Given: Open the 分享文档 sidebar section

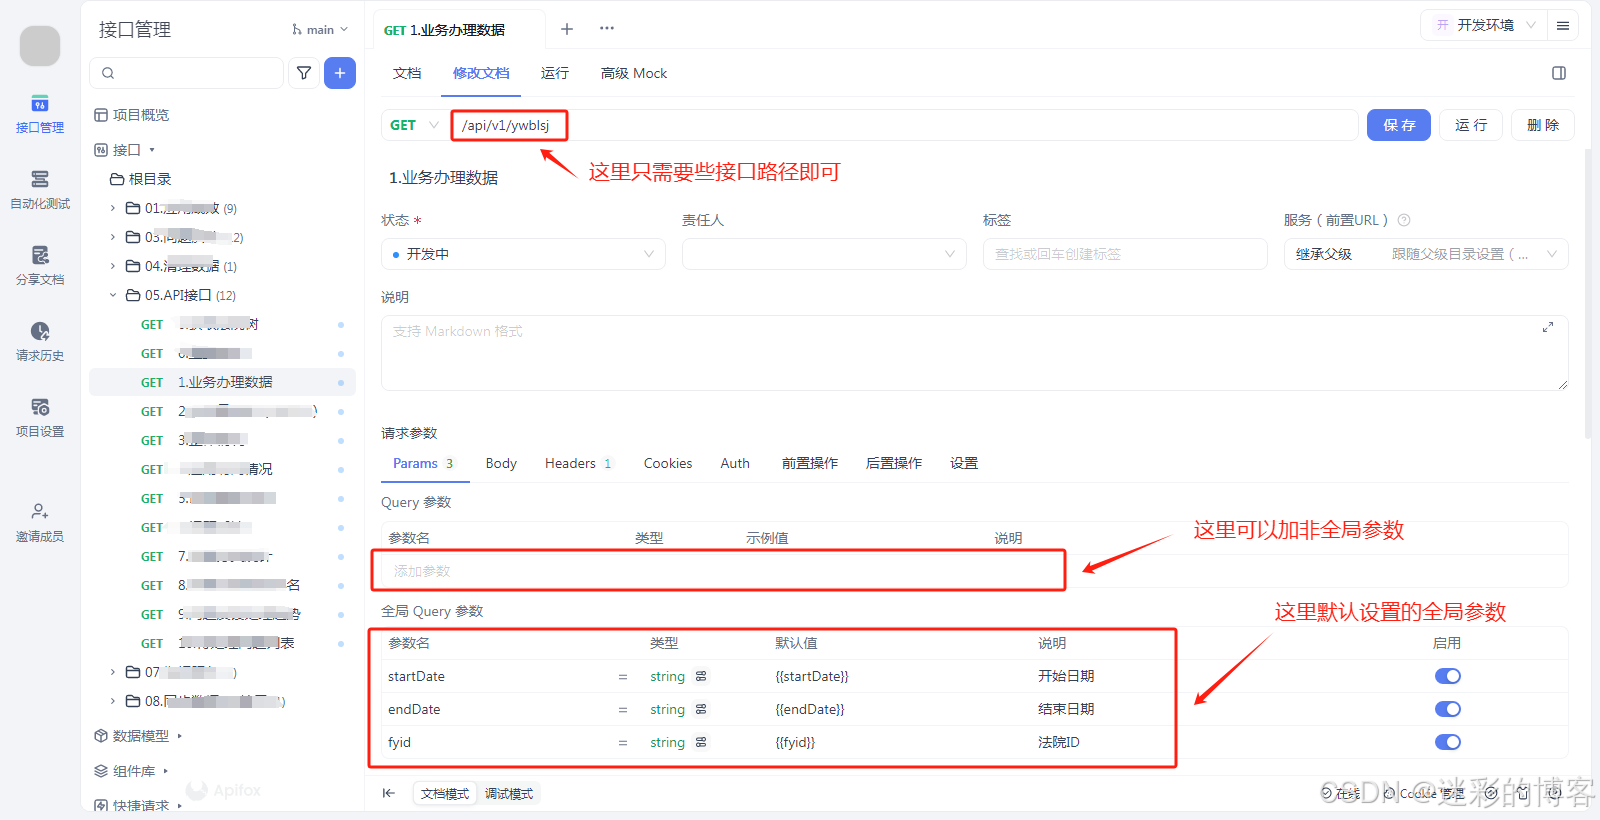Looking at the screenshot, I should (40, 267).
